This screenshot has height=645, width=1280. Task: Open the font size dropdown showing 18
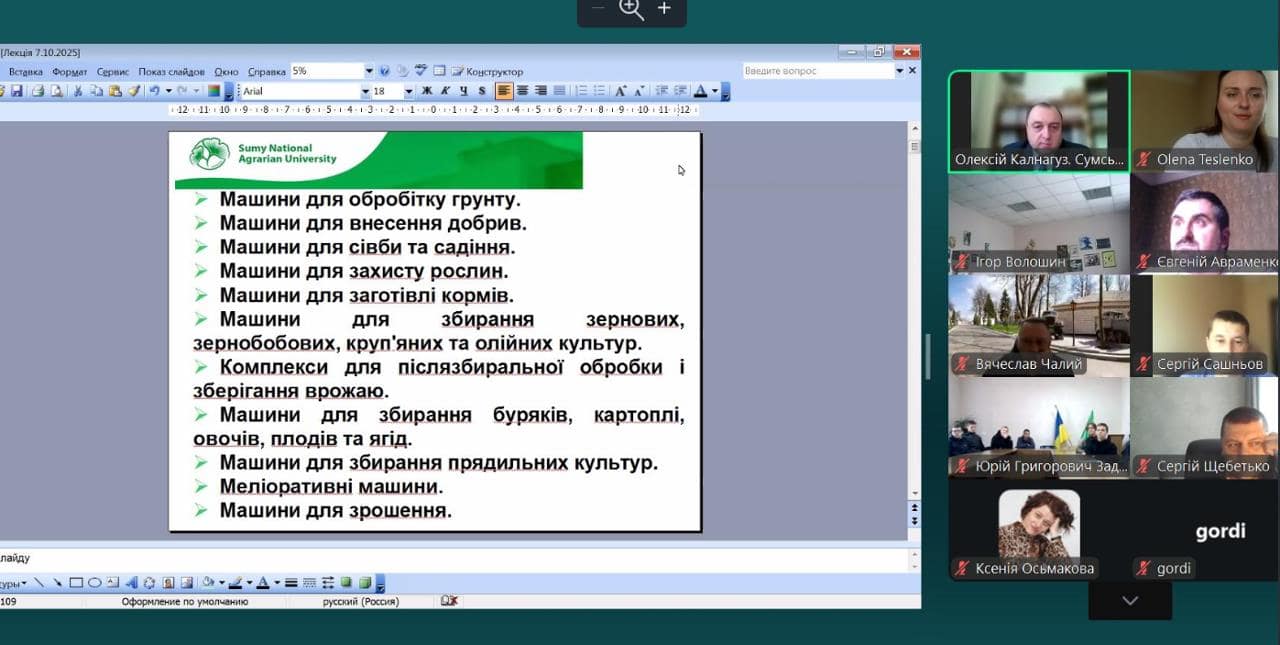[408, 91]
